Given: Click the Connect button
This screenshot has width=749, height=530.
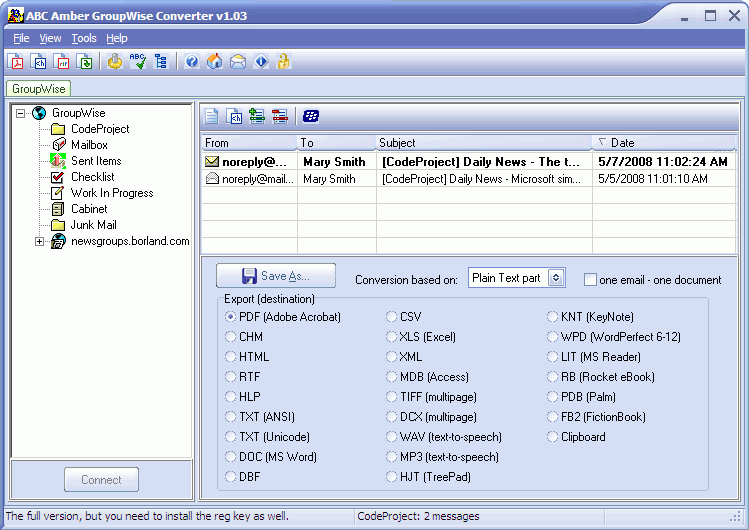Looking at the screenshot, I should click(x=101, y=479).
